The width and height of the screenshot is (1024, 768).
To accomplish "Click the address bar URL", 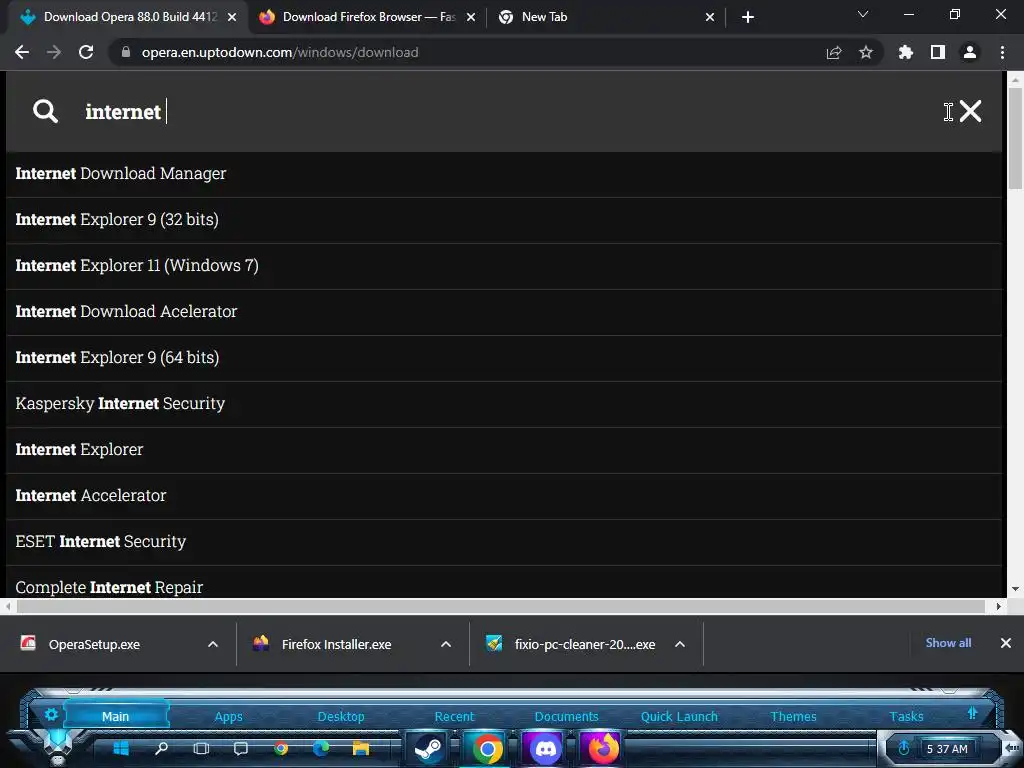I will [280, 52].
